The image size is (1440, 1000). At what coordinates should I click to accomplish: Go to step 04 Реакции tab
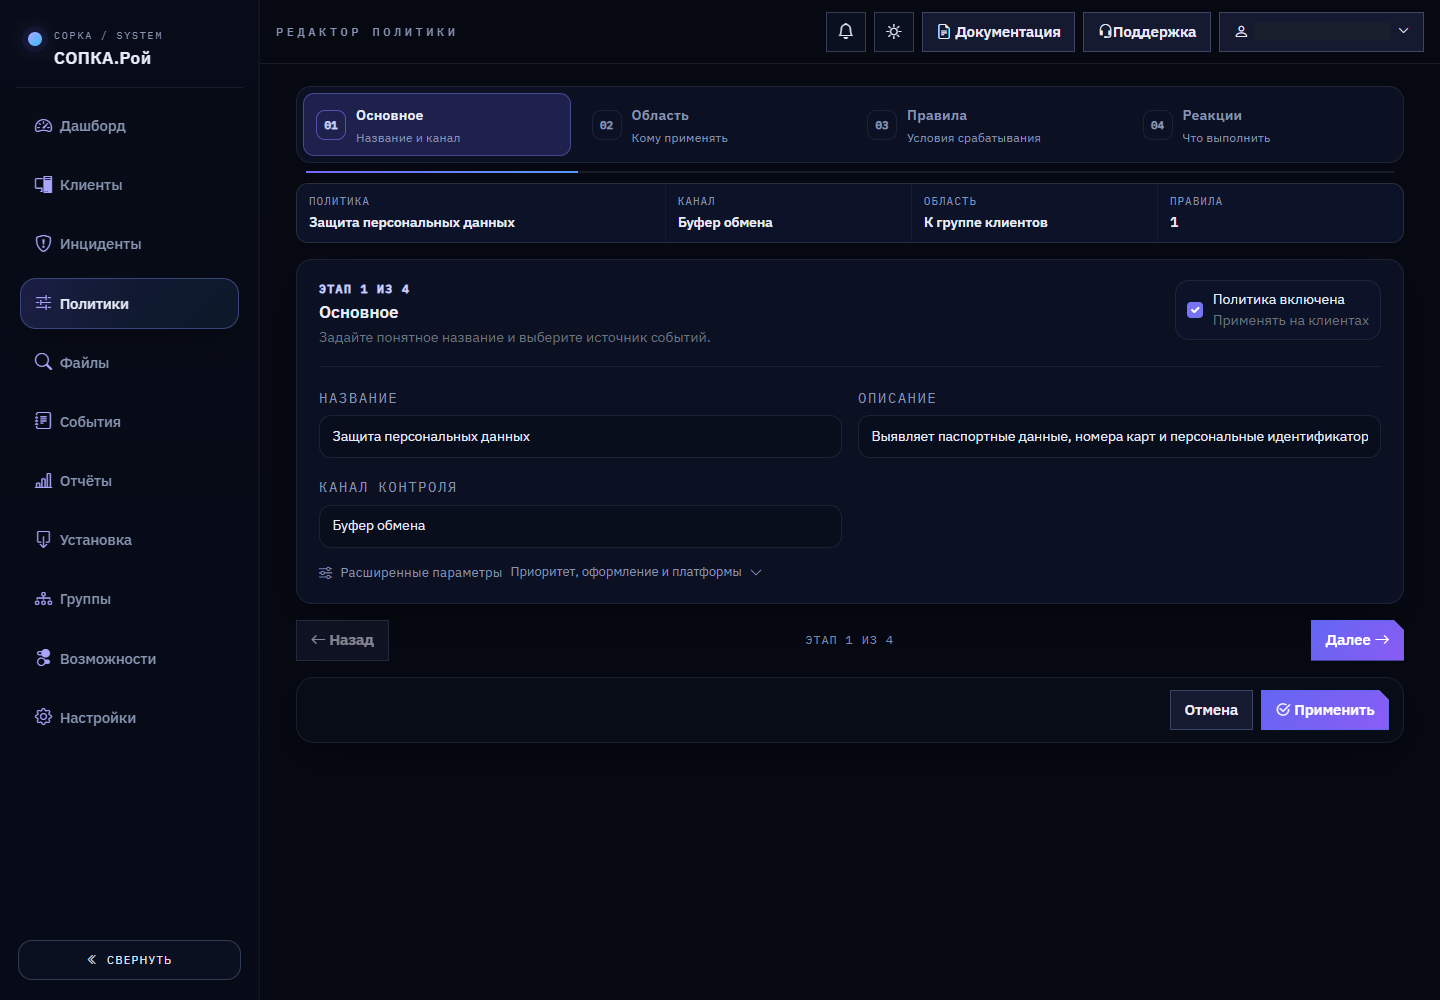coord(1264,125)
